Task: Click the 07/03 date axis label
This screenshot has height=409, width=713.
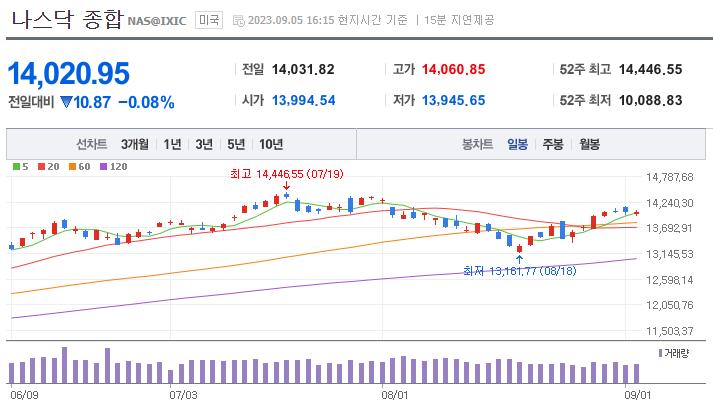Action: 183,395
